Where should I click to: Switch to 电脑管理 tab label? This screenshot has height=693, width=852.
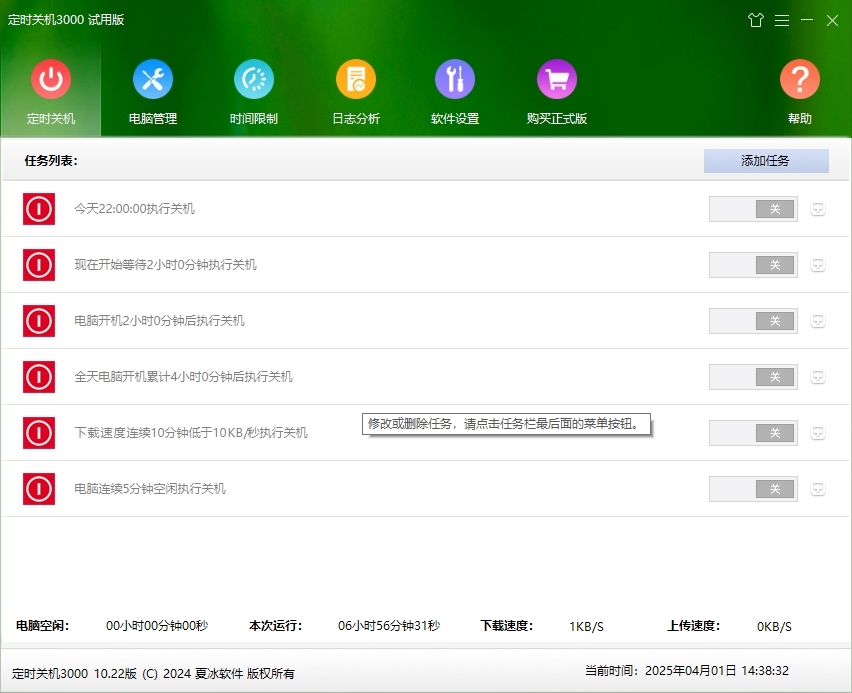point(153,118)
